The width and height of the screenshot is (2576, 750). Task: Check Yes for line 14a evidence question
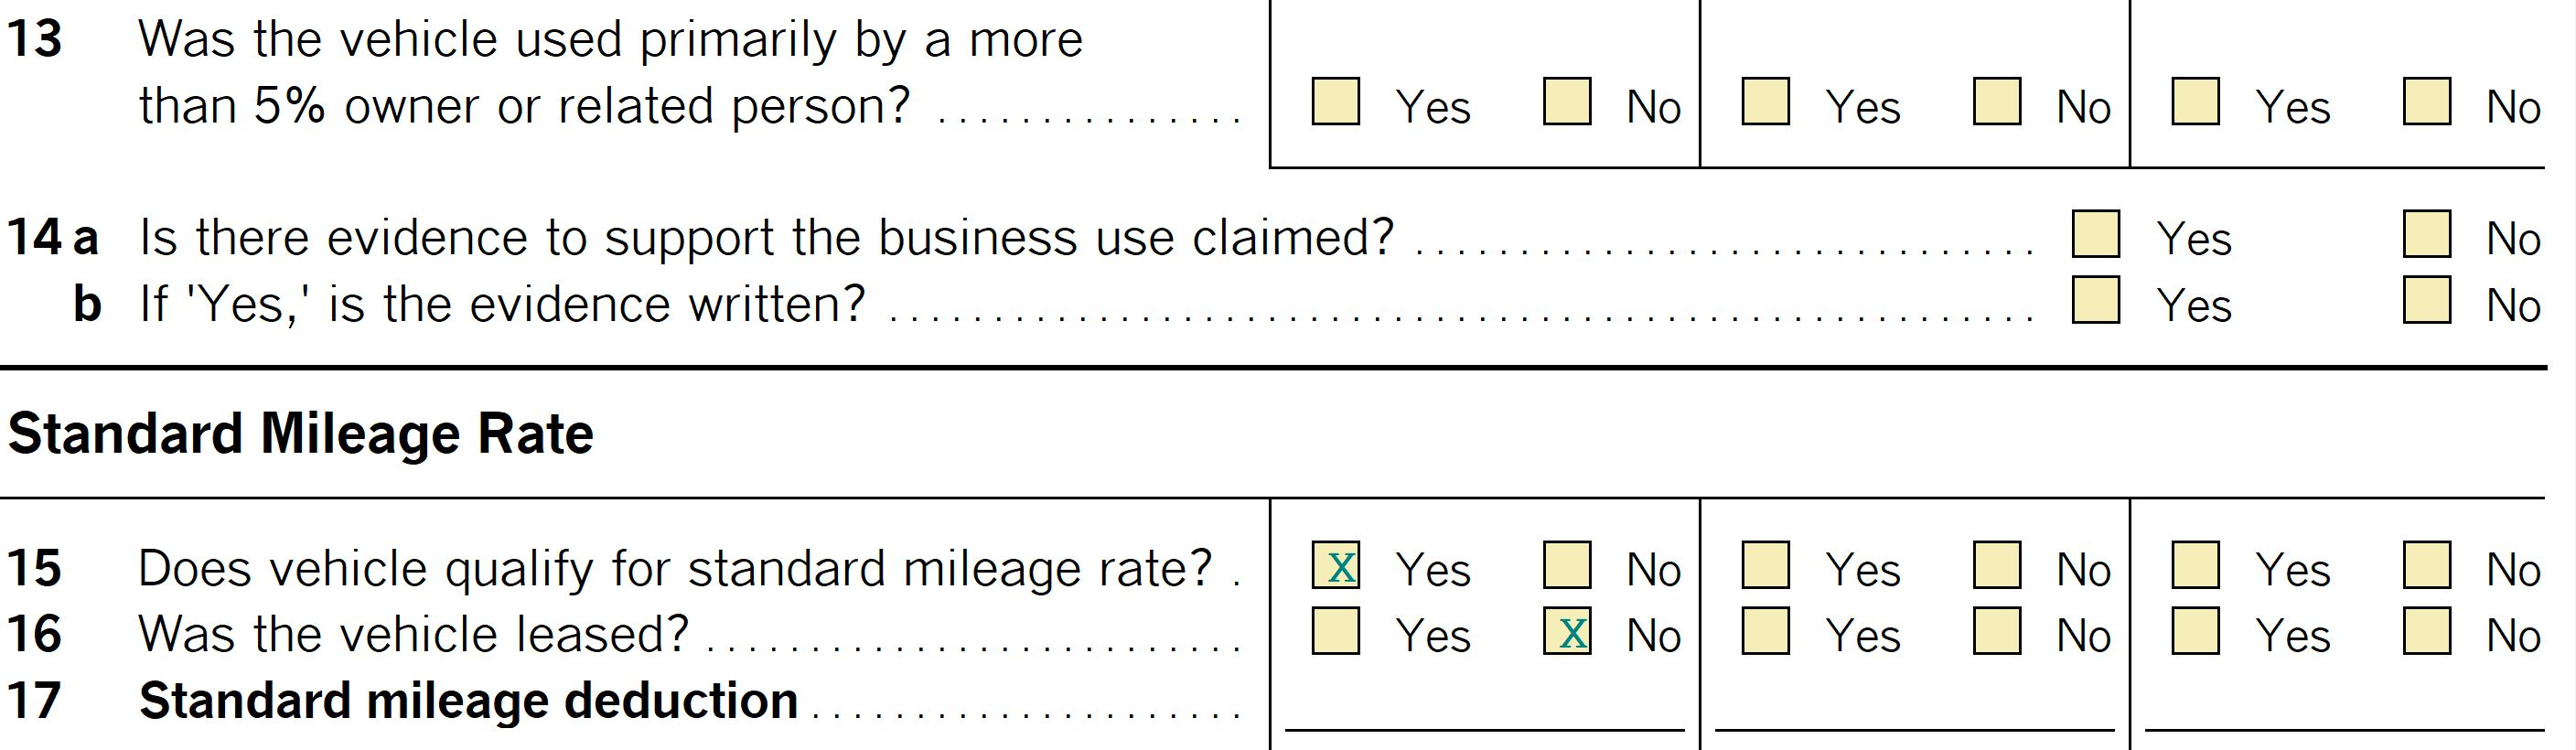2095,234
